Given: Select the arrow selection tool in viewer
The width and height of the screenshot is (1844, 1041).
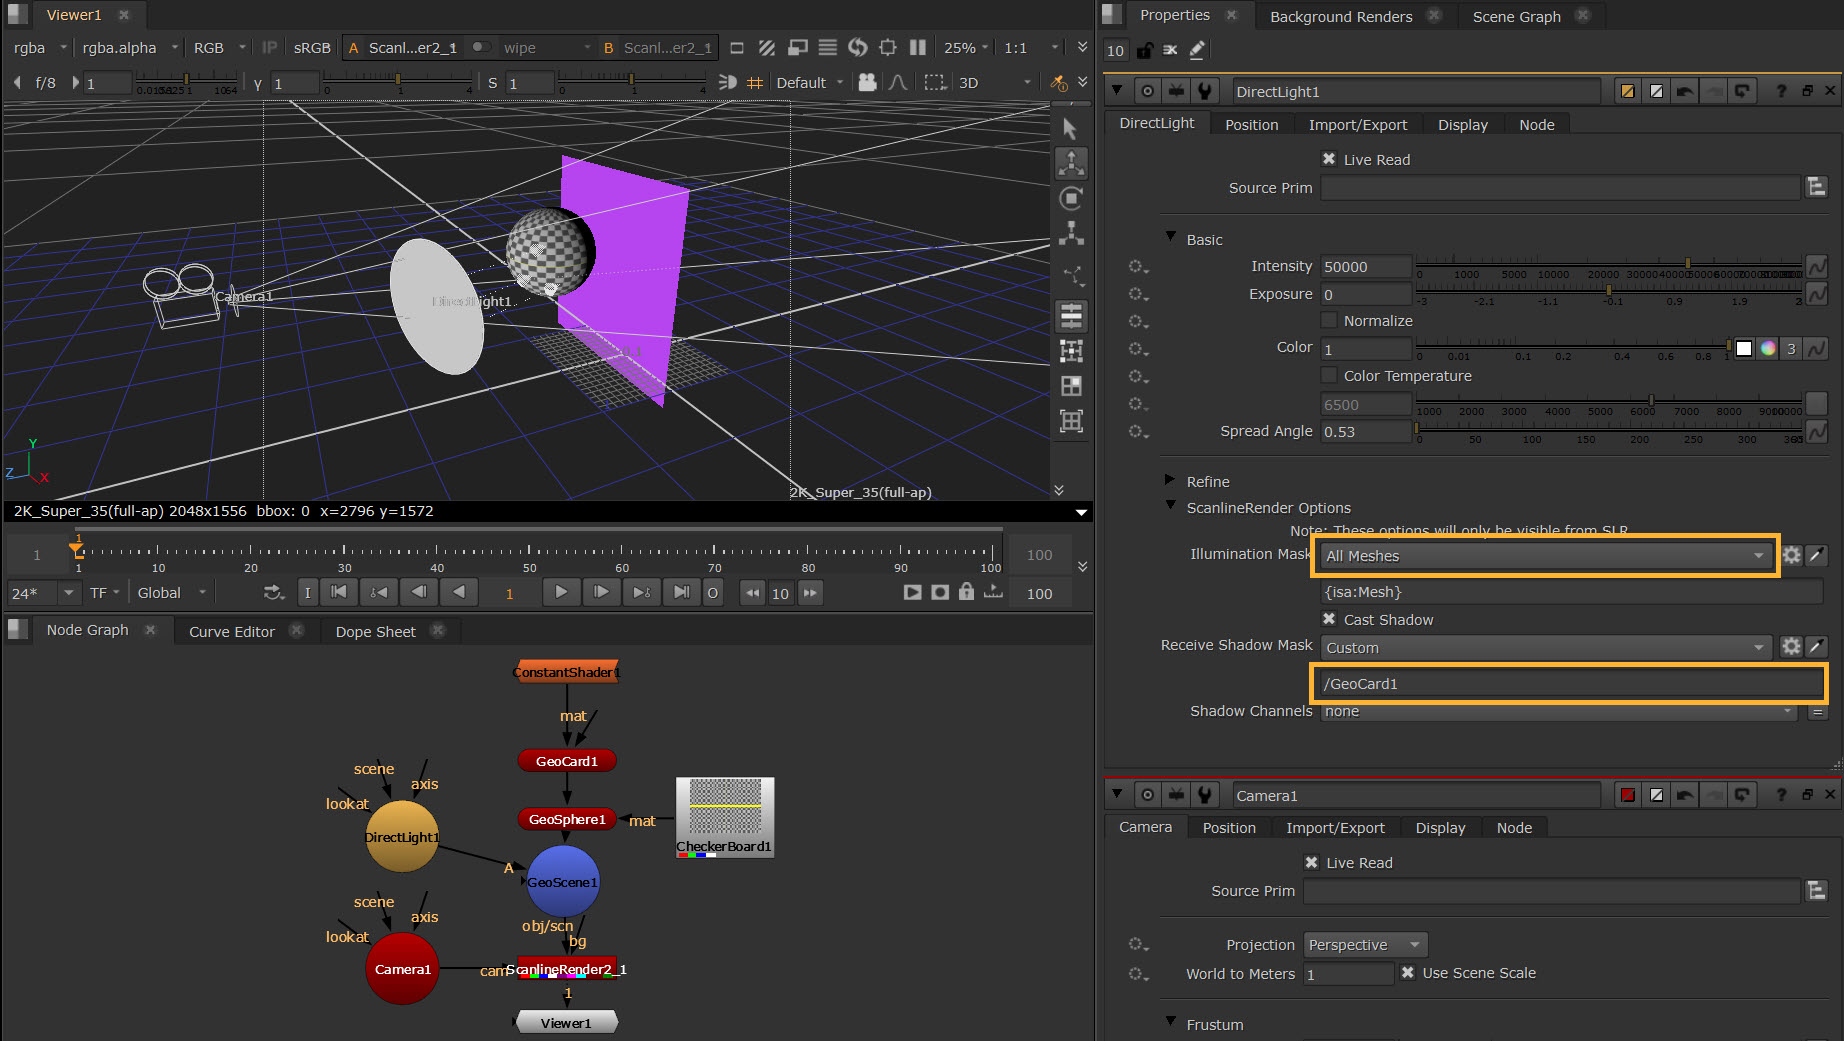Looking at the screenshot, I should tap(1070, 129).
